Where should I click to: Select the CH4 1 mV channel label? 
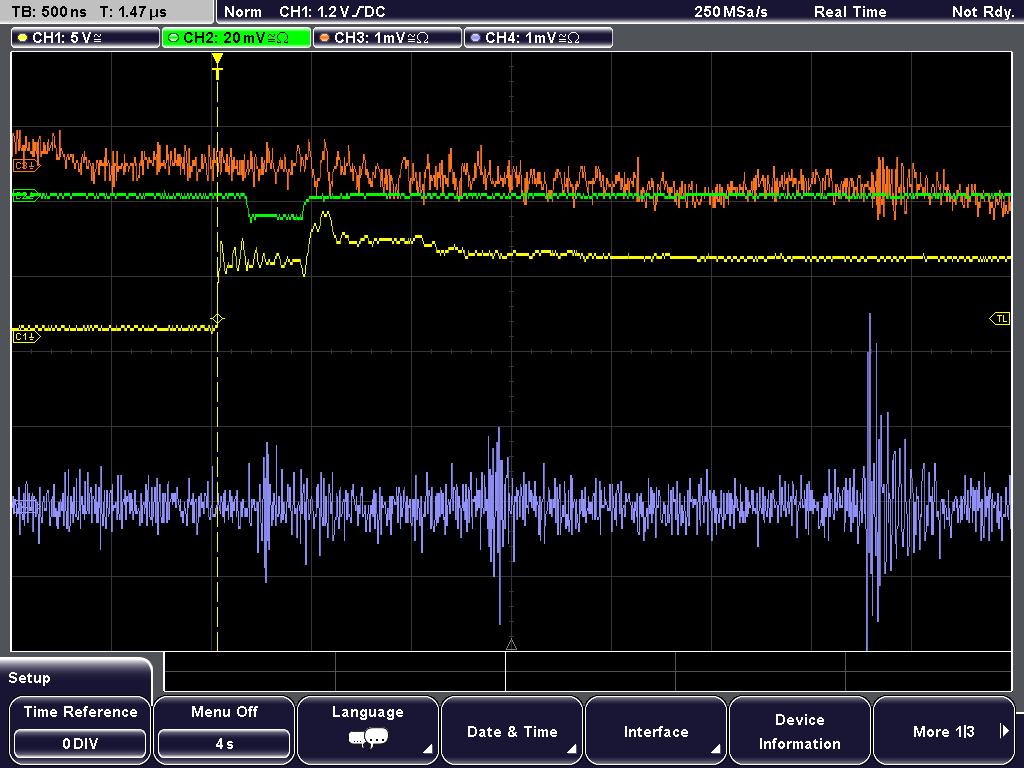(x=538, y=38)
